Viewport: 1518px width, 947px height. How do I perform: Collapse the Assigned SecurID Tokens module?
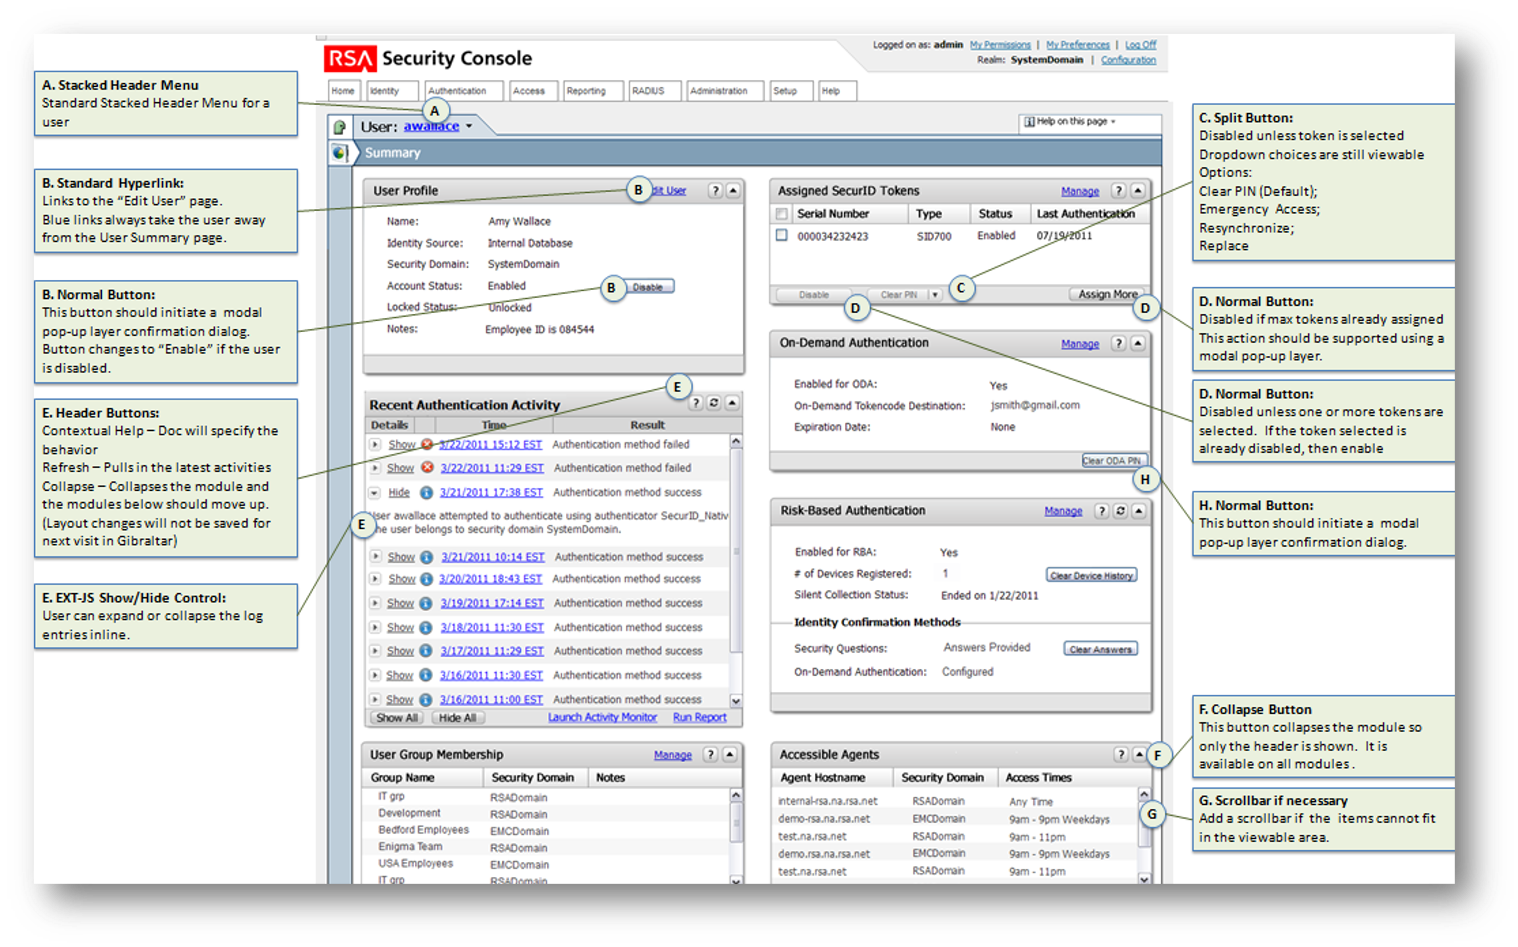click(1138, 190)
